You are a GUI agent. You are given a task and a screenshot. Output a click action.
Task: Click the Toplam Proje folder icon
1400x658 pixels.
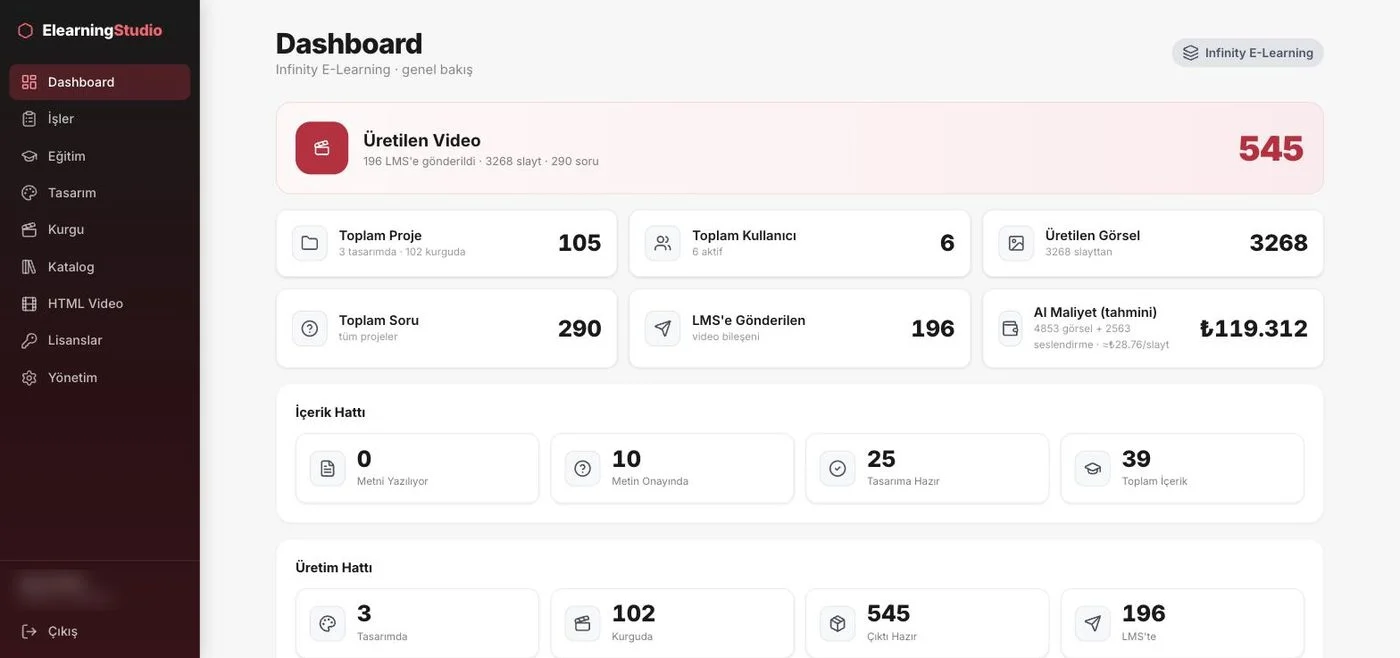click(310, 243)
